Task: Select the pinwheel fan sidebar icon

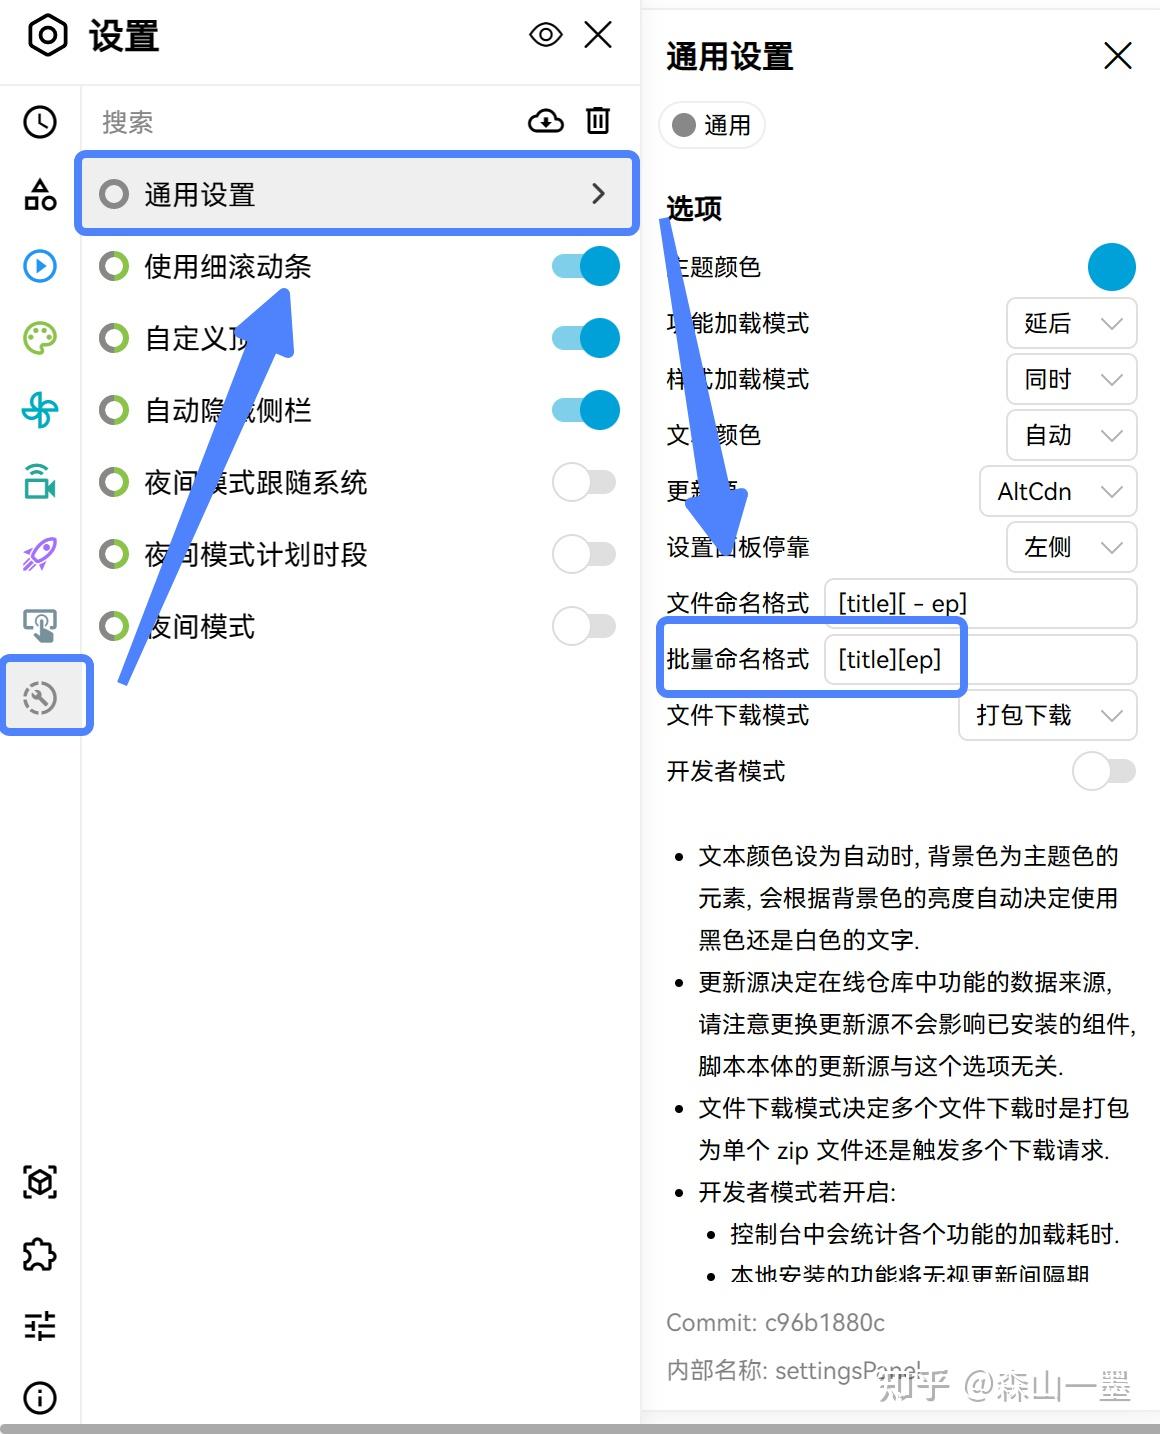Action: (x=40, y=410)
